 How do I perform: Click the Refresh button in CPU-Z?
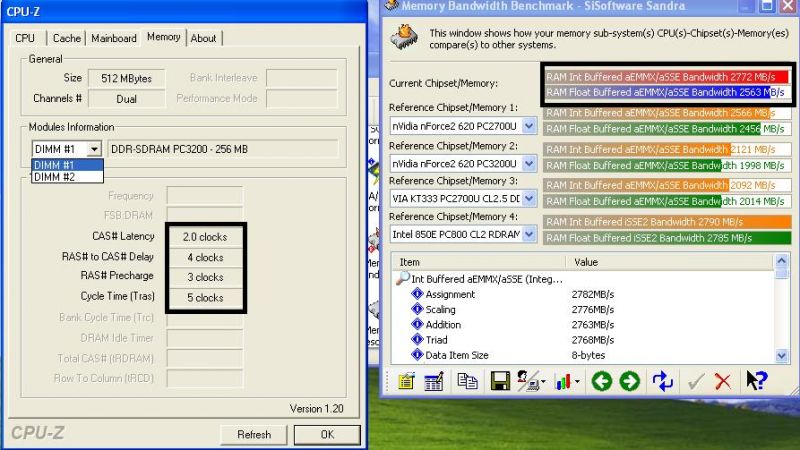coord(254,435)
